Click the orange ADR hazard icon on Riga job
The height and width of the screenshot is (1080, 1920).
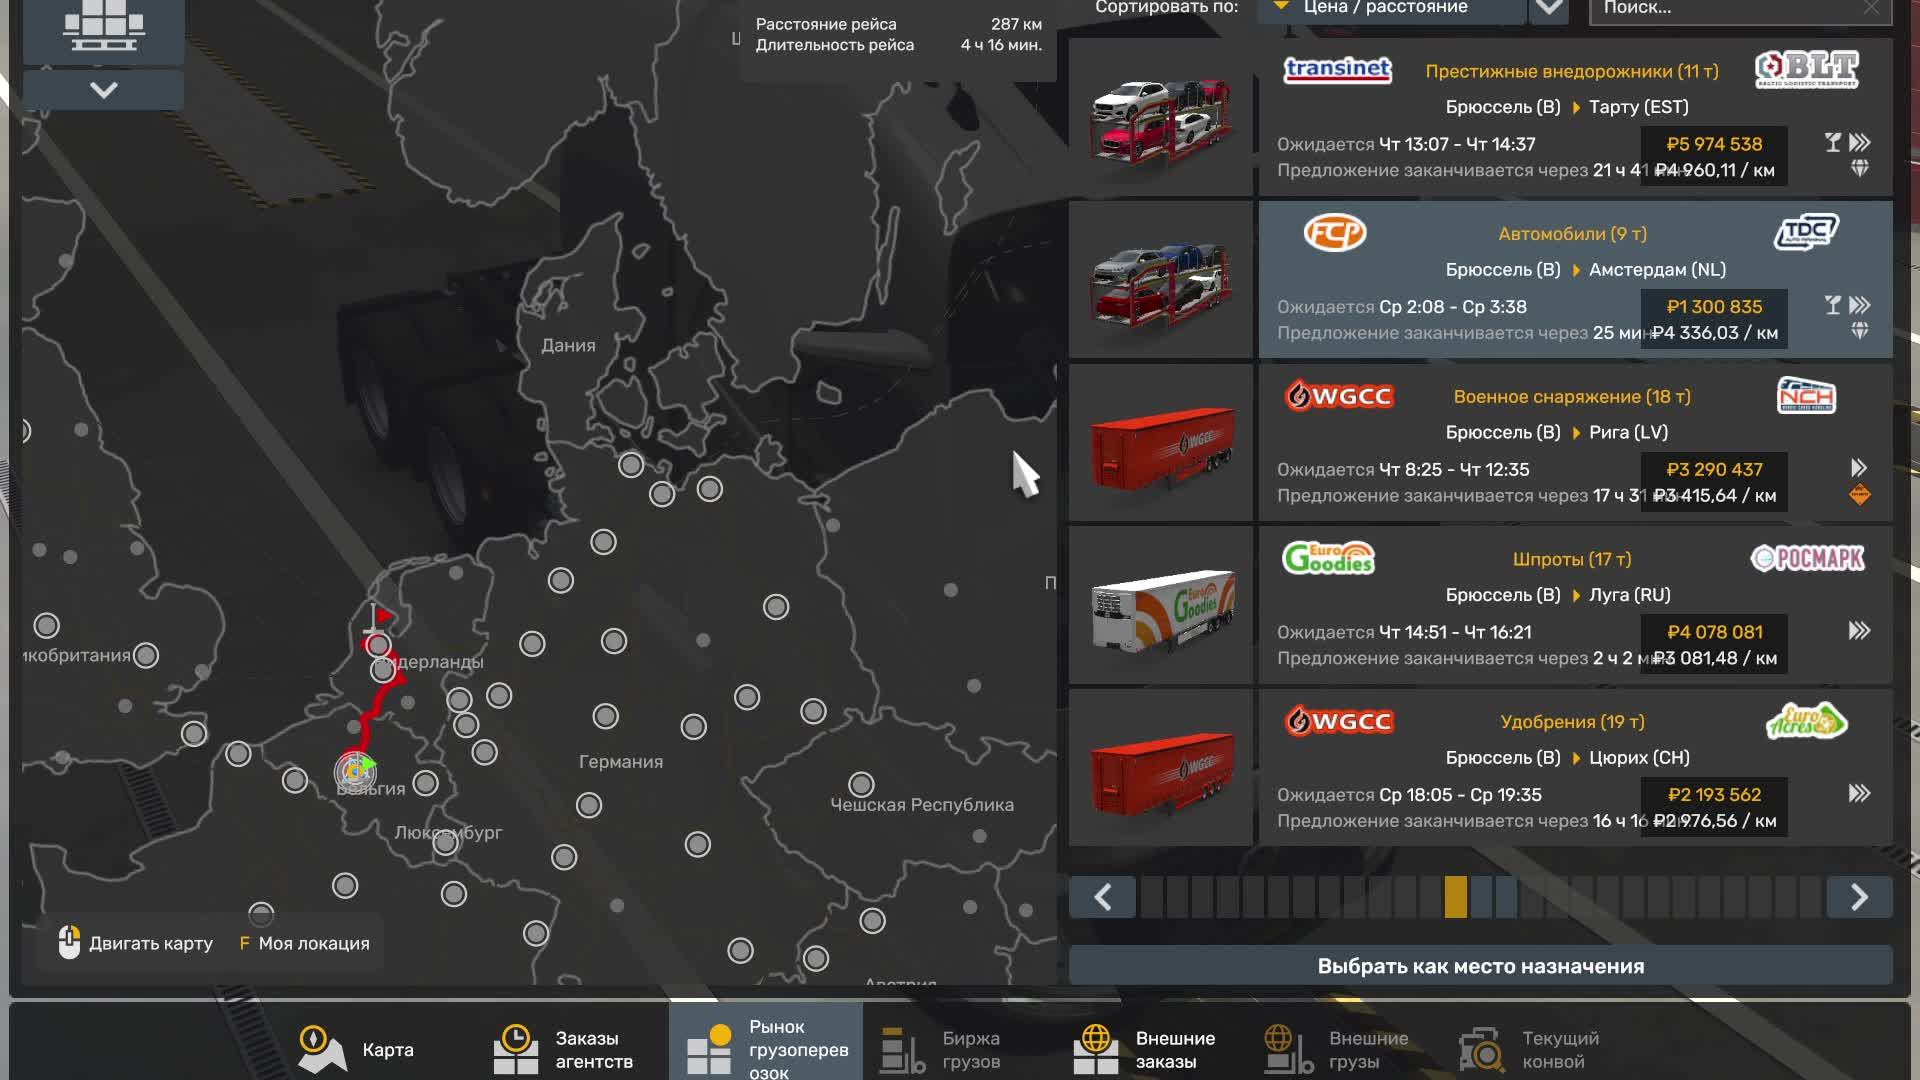1860,494
